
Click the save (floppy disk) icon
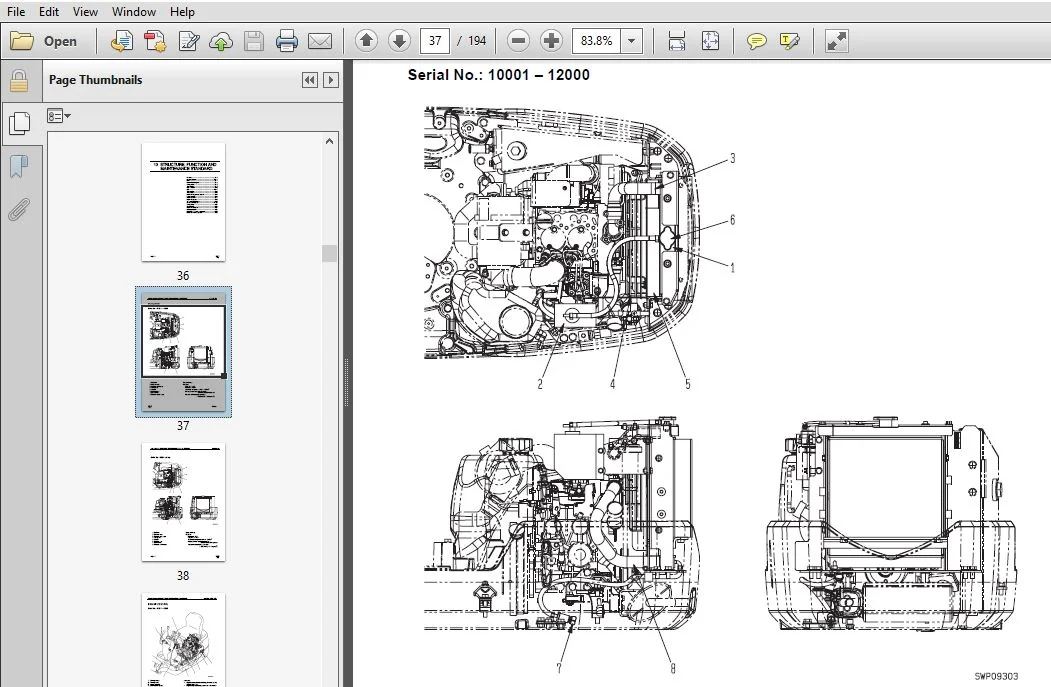click(x=253, y=41)
